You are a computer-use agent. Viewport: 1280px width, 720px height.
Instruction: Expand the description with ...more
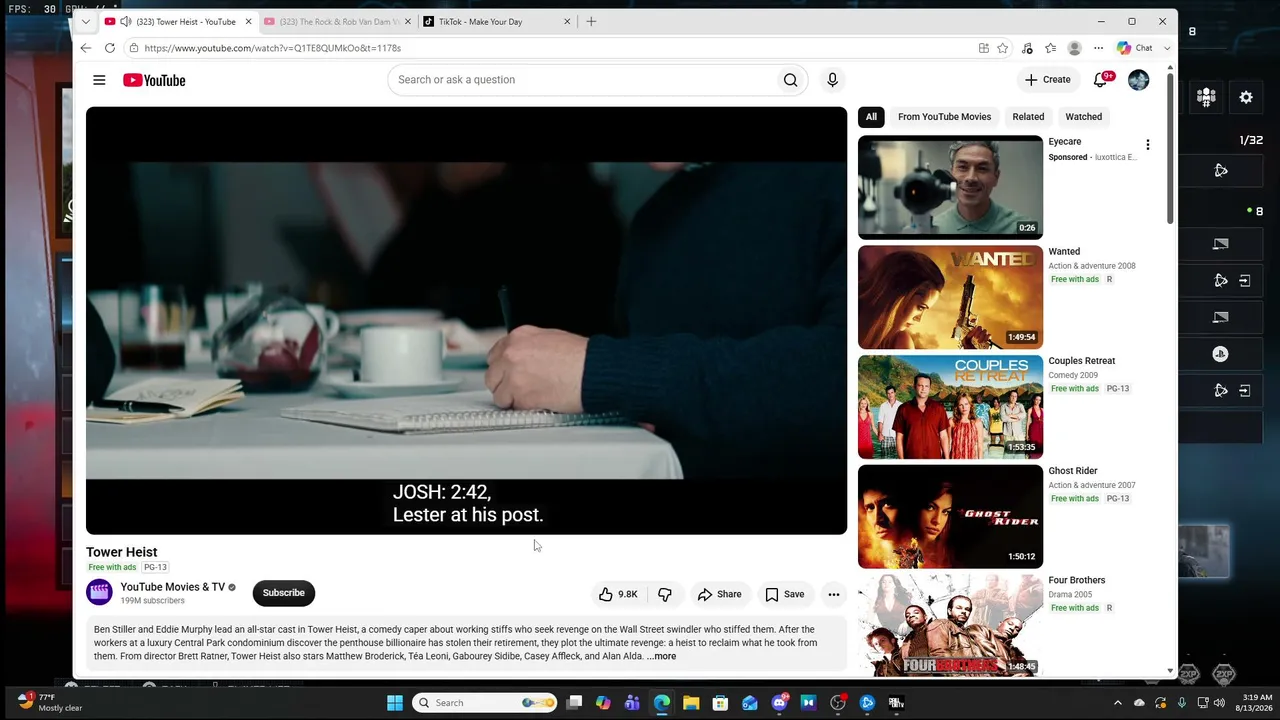pyautogui.click(x=662, y=657)
